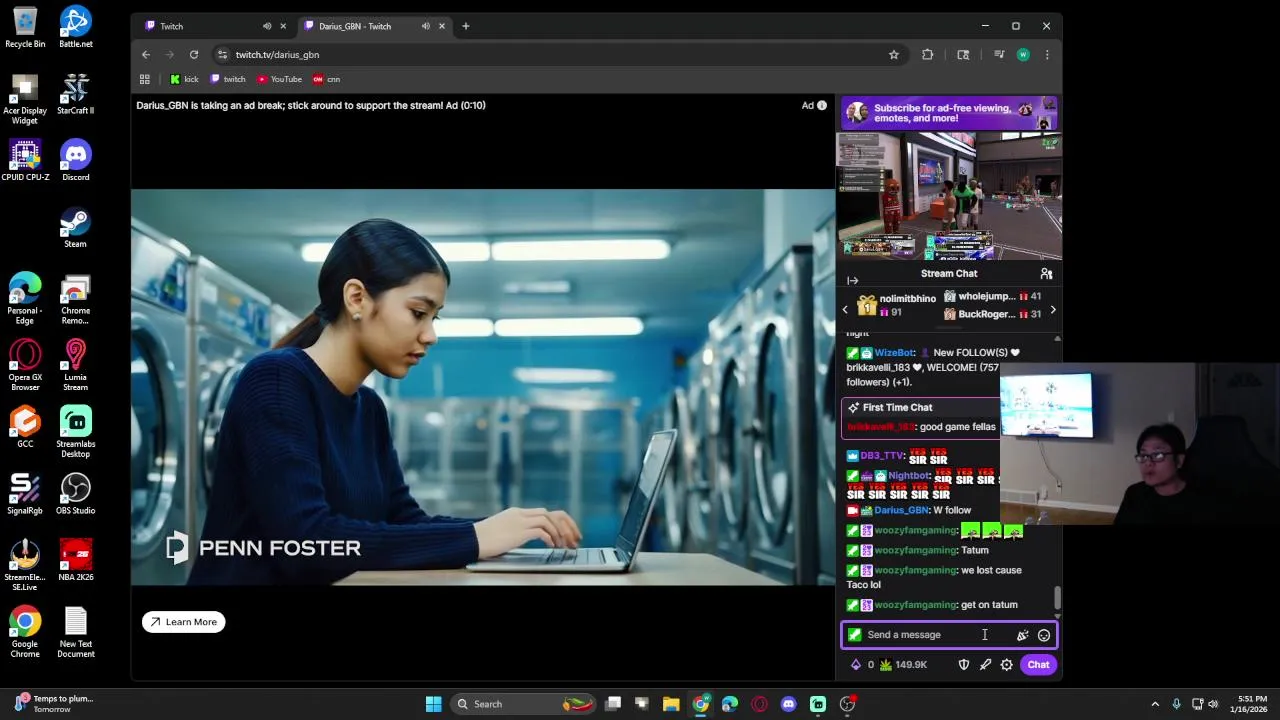Go back to the previous page
Image resolution: width=1280 pixels, height=720 pixels.
(x=146, y=55)
